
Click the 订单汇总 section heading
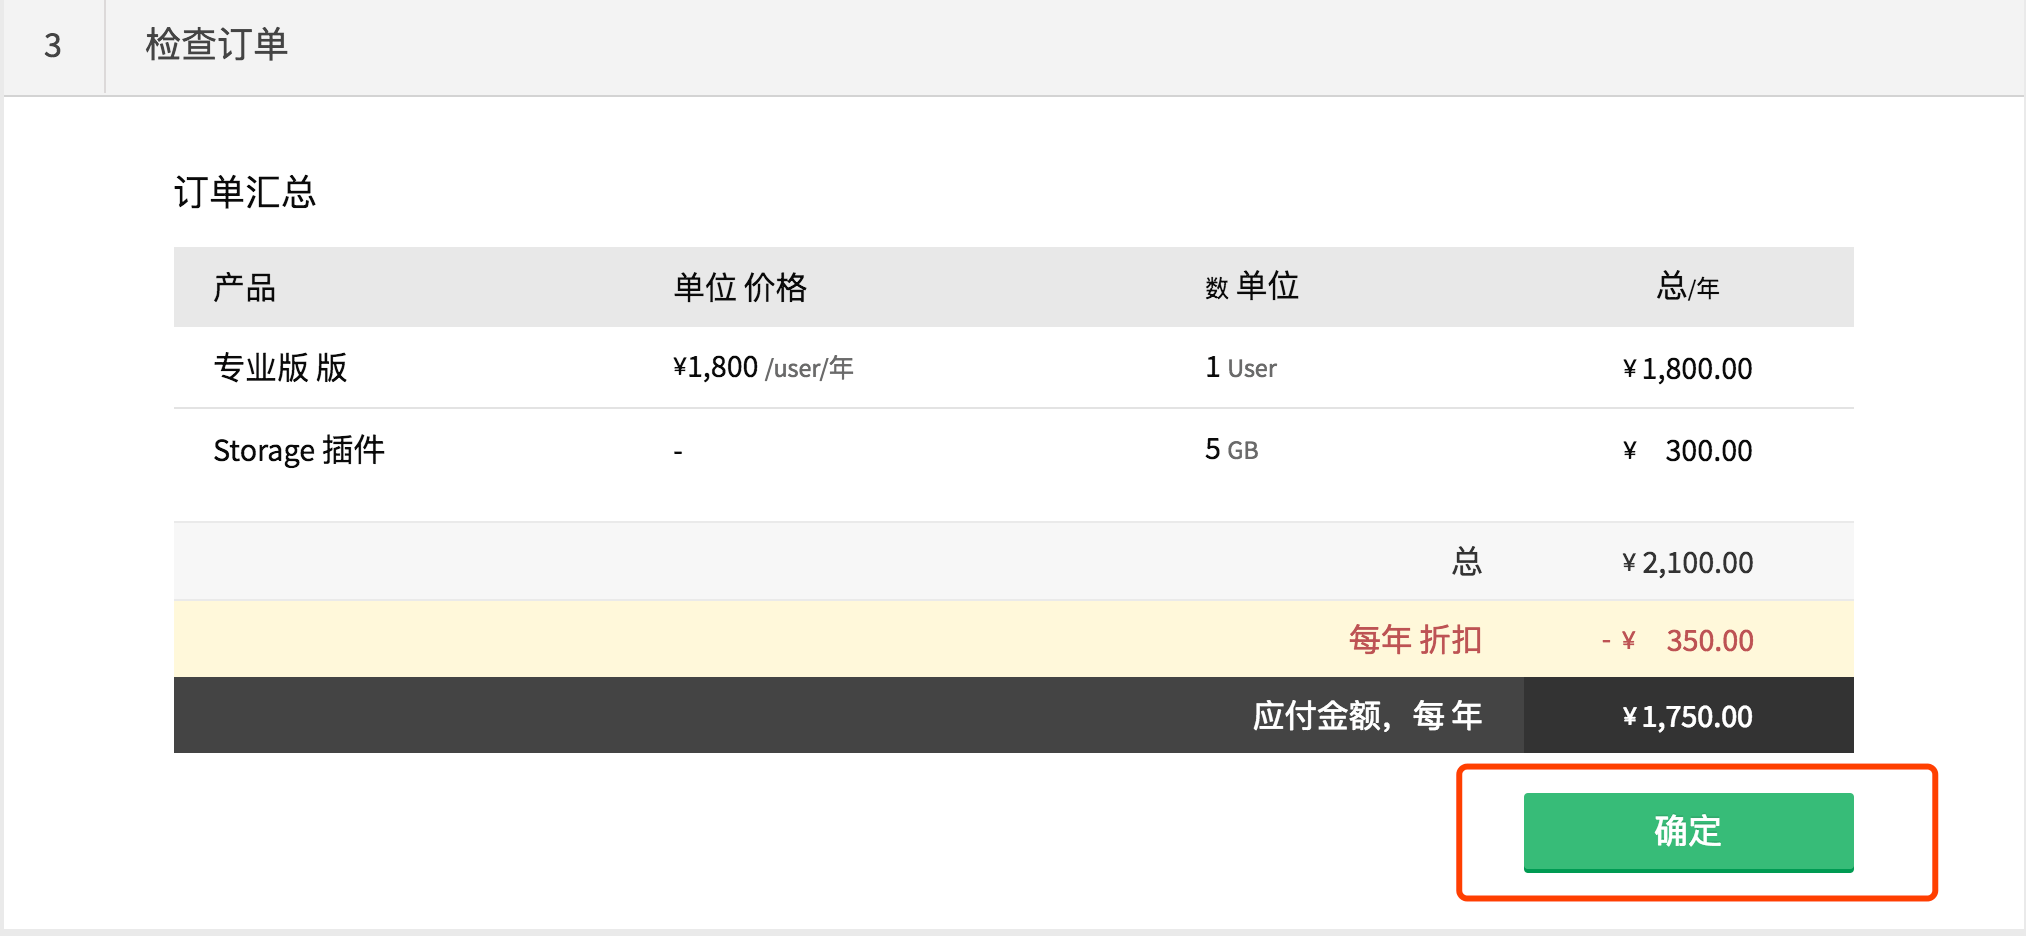click(x=245, y=192)
